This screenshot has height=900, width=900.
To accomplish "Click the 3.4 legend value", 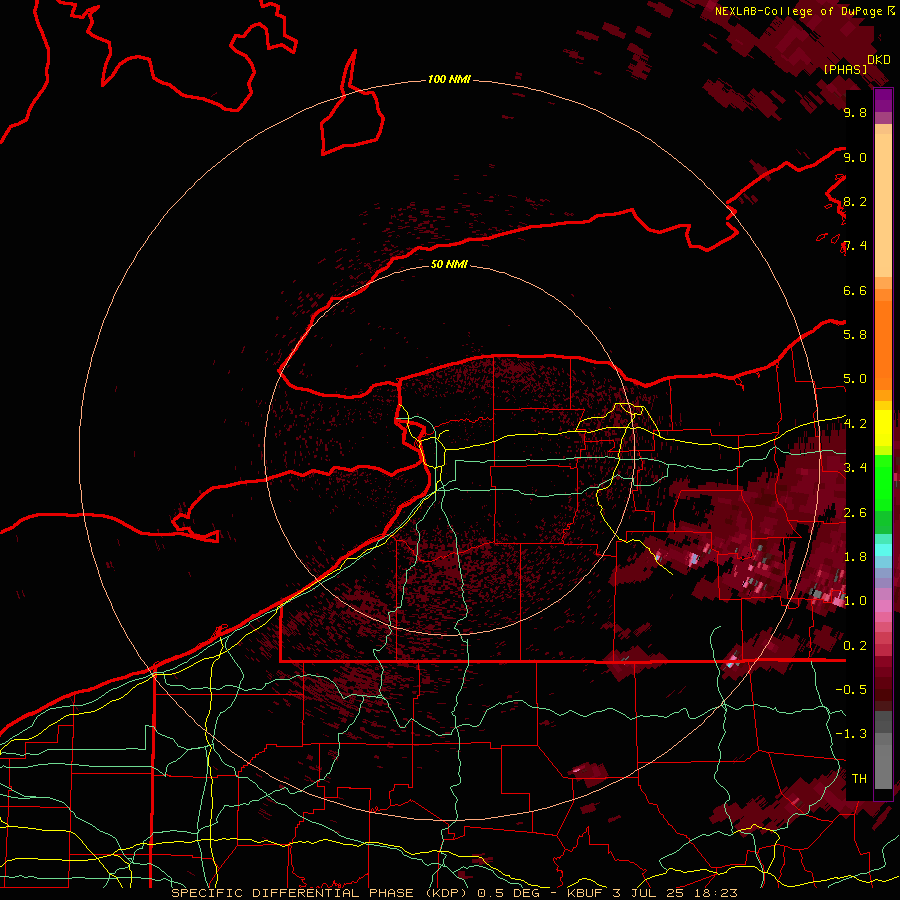I will (x=855, y=468).
